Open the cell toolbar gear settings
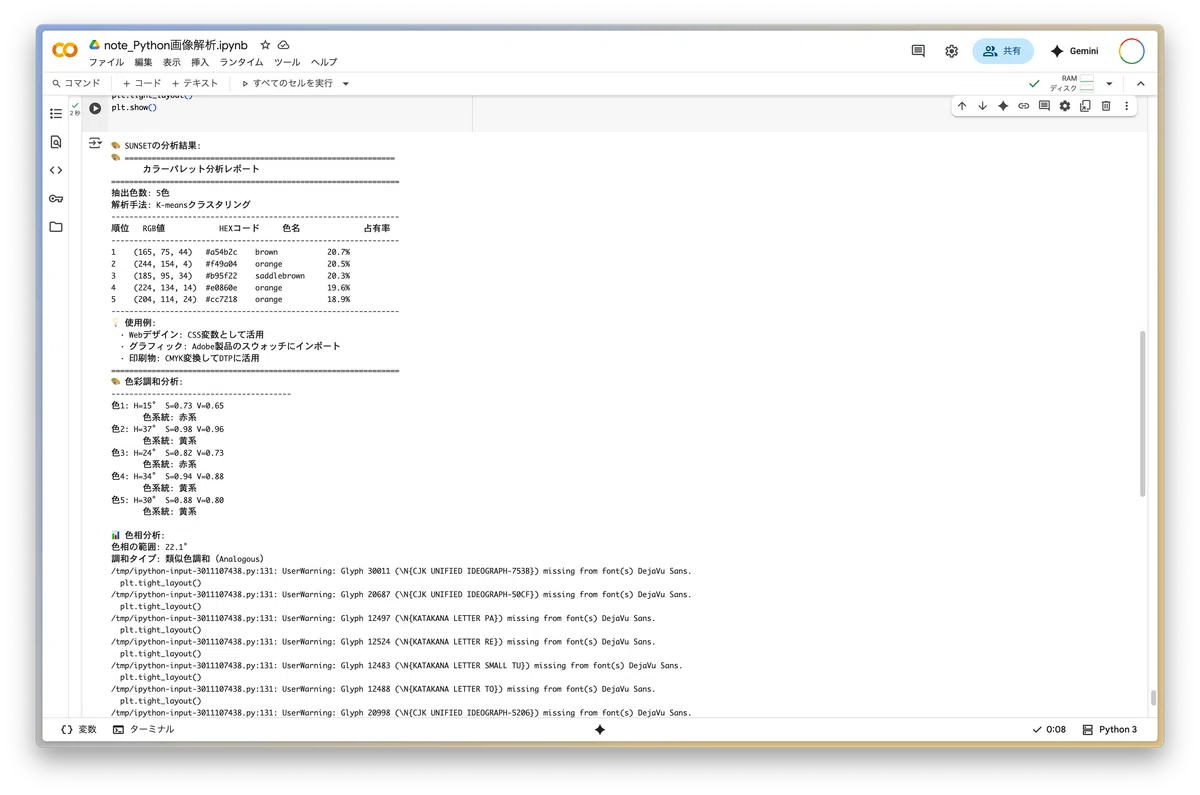This screenshot has width=1200, height=795. 1065,106
